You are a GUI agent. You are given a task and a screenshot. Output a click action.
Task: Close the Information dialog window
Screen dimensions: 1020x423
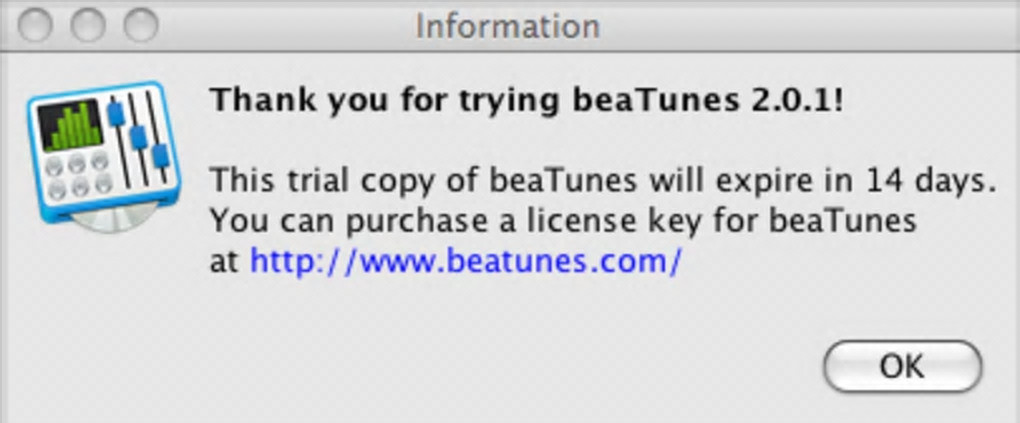35,24
